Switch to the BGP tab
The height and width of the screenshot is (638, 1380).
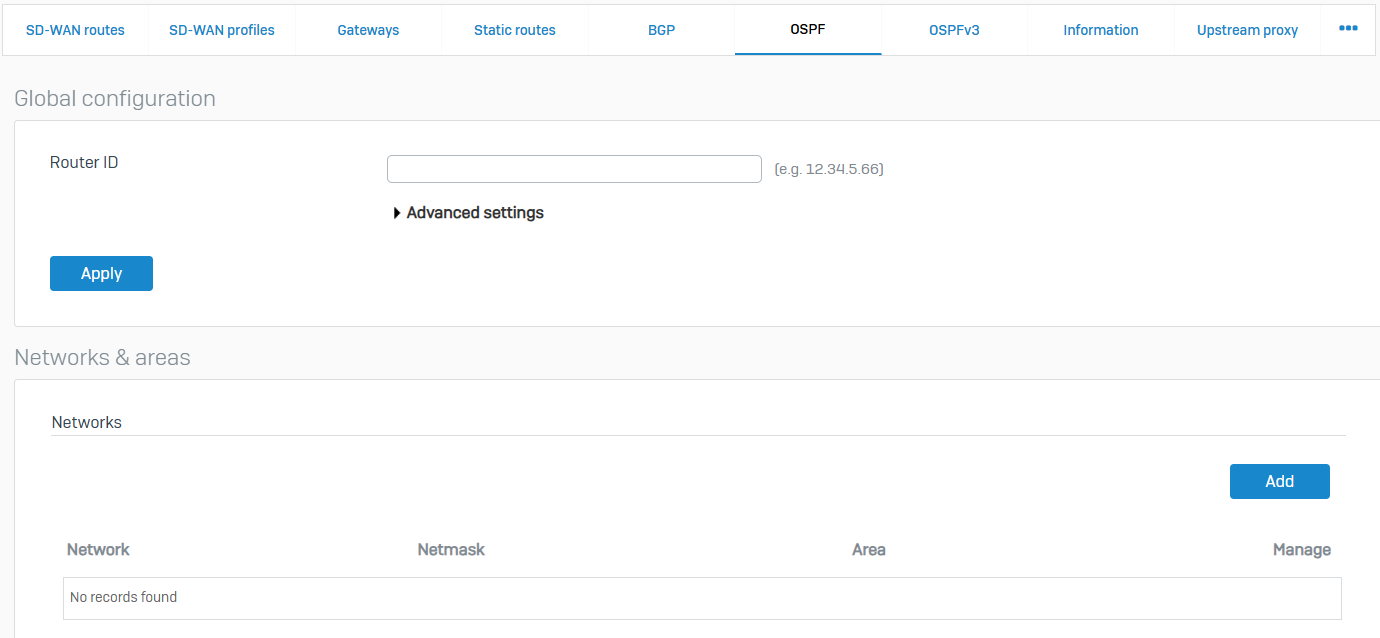pos(661,30)
